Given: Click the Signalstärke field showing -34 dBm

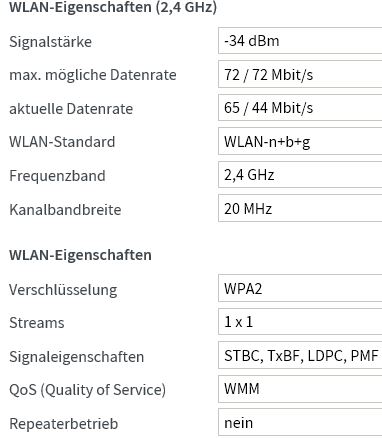Looking at the screenshot, I should click(x=300, y=41).
